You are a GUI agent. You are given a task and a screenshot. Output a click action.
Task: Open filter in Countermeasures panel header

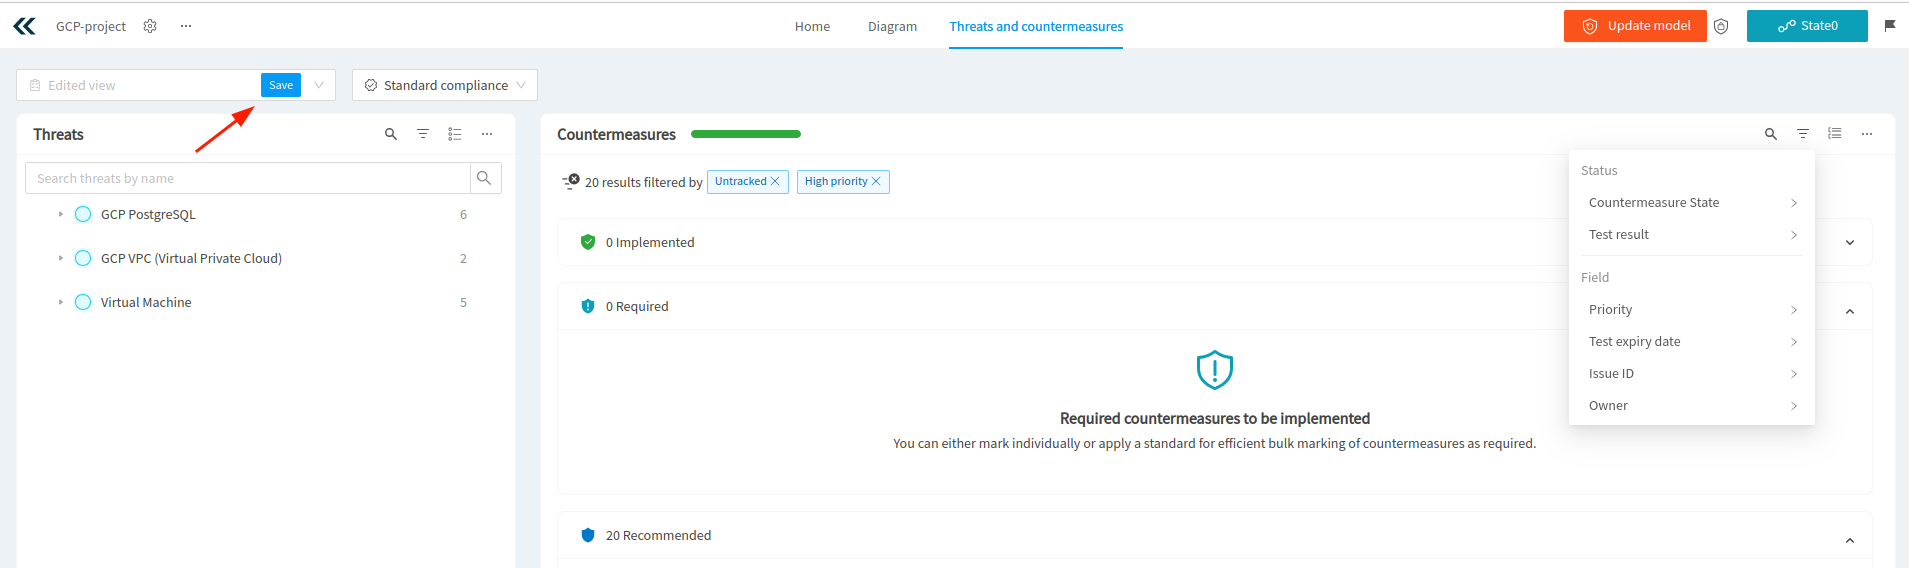click(1803, 134)
